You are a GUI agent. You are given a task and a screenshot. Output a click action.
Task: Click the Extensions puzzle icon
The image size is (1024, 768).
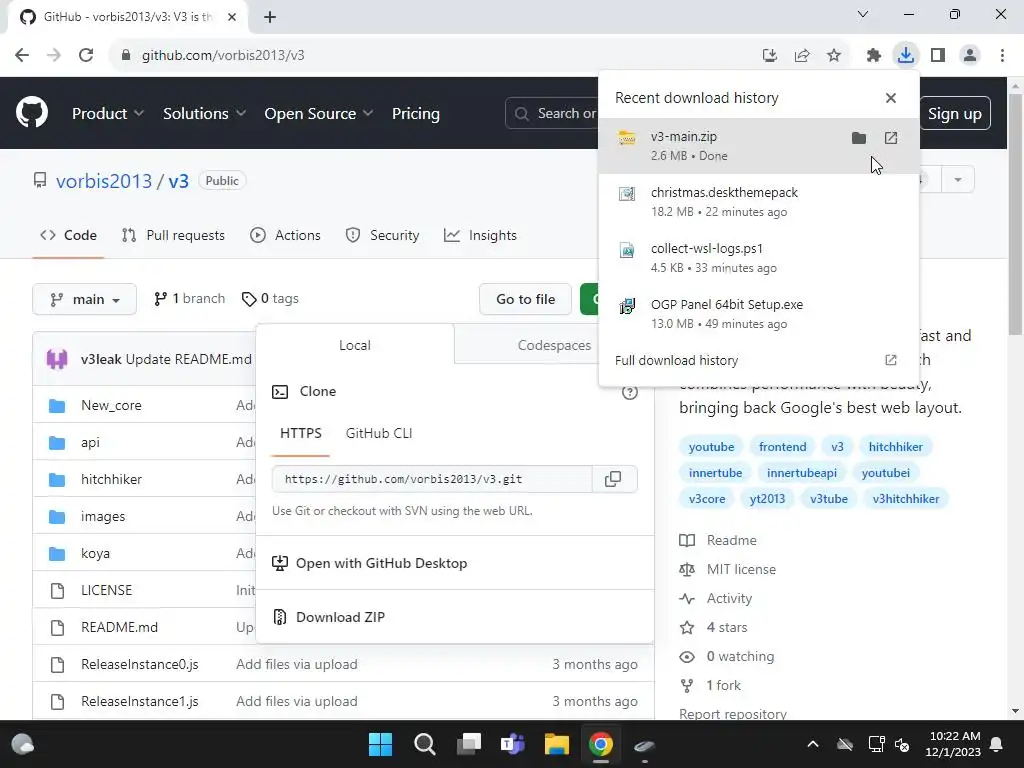(x=873, y=55)
